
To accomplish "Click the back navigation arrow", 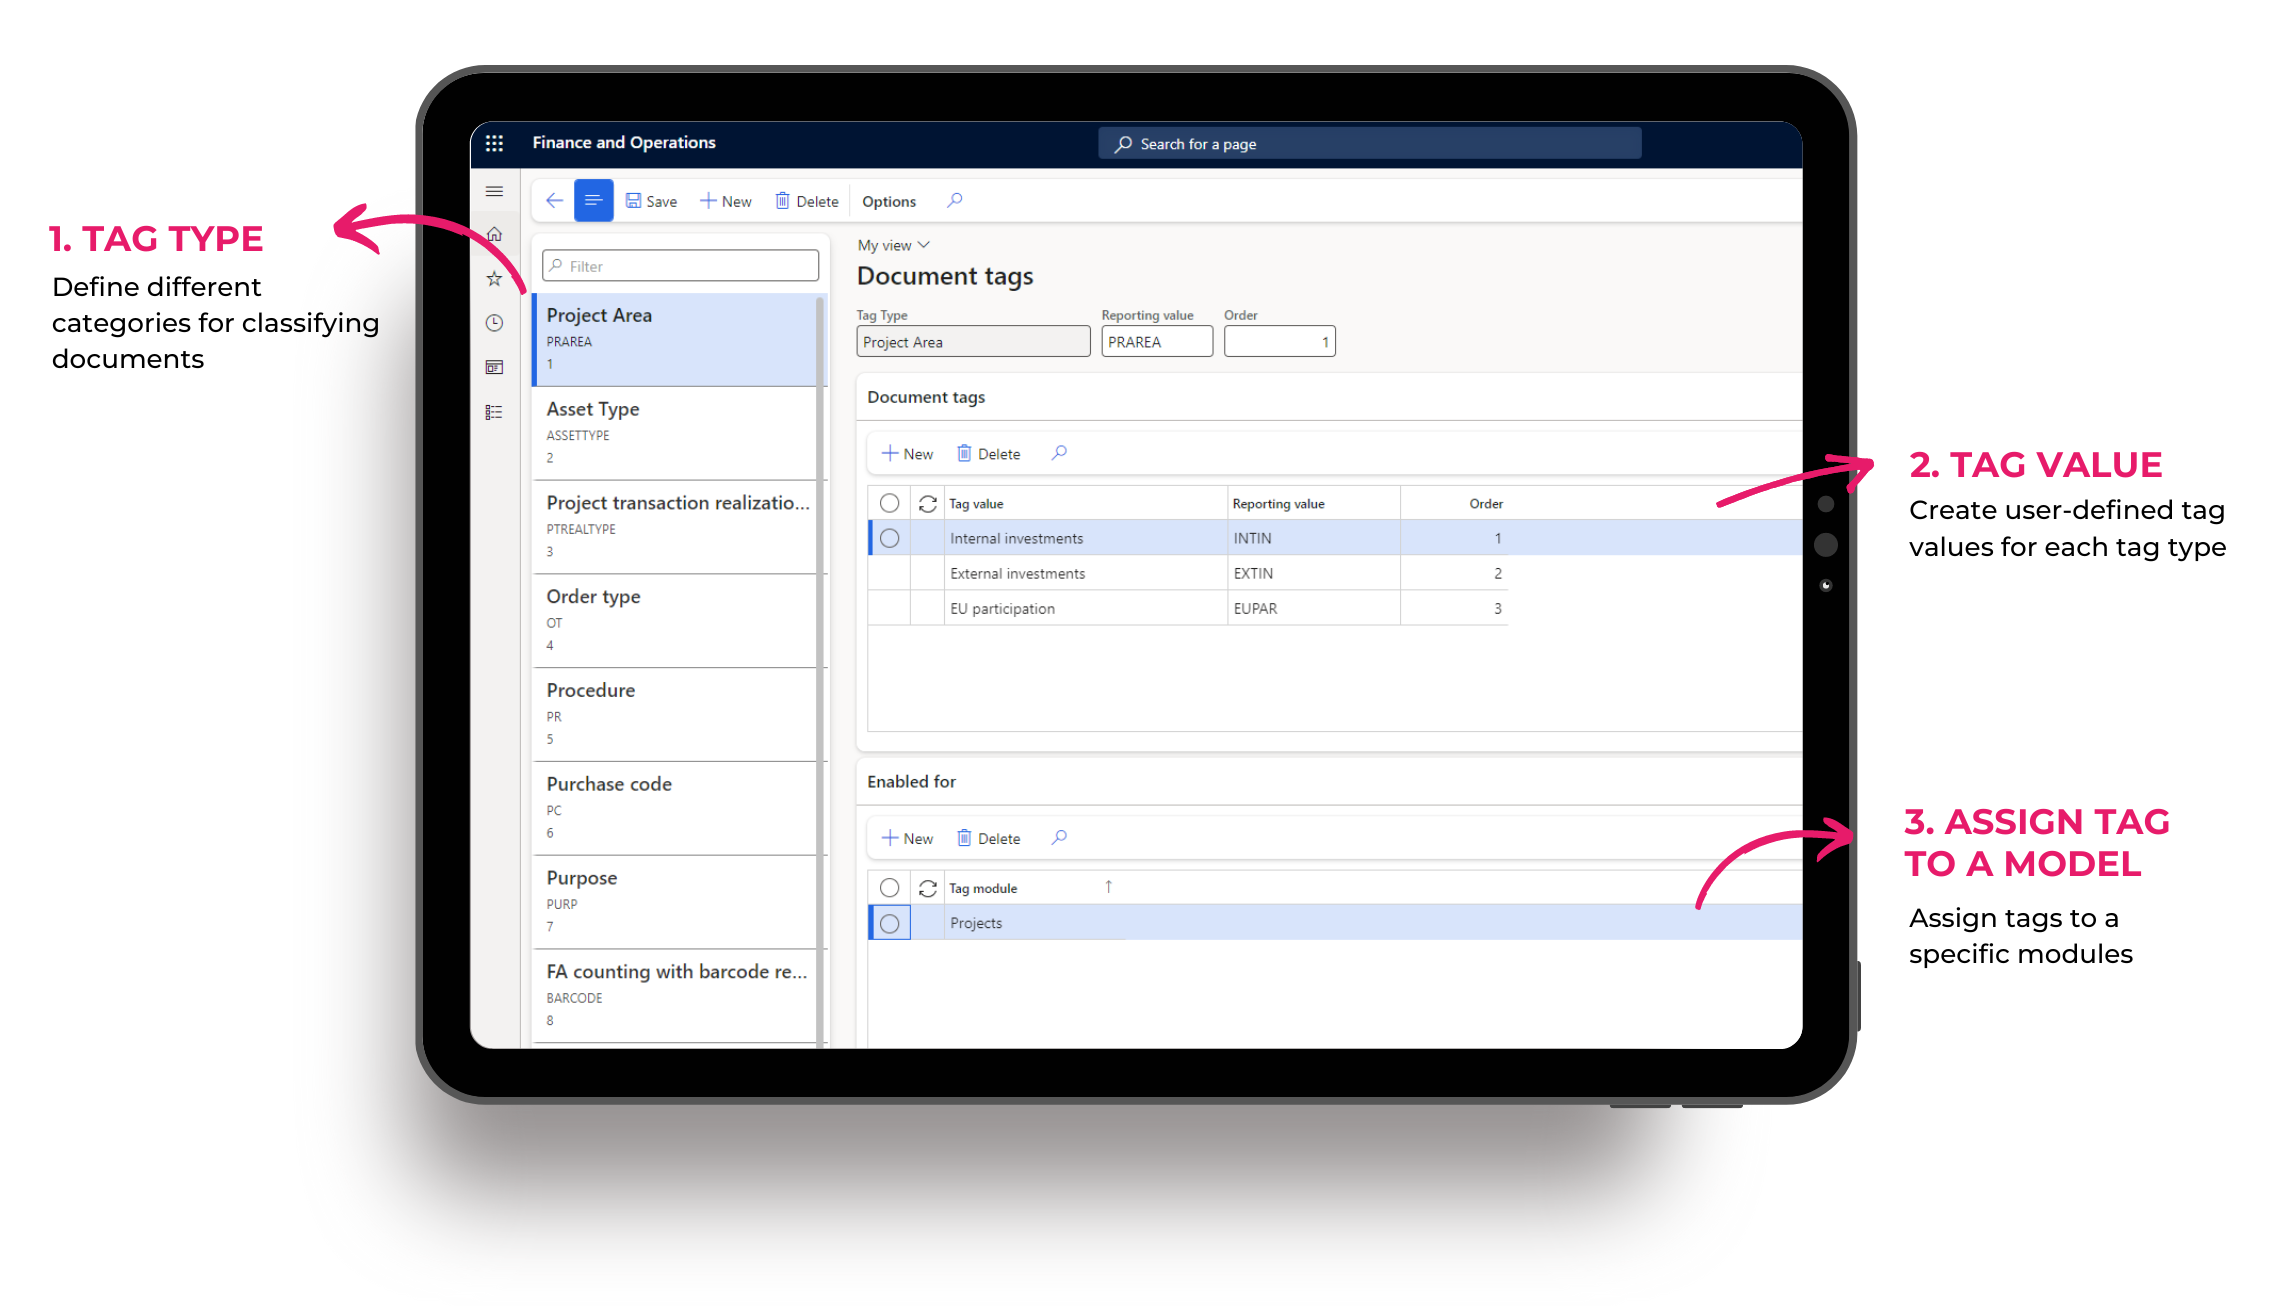I will click(552, 200).
